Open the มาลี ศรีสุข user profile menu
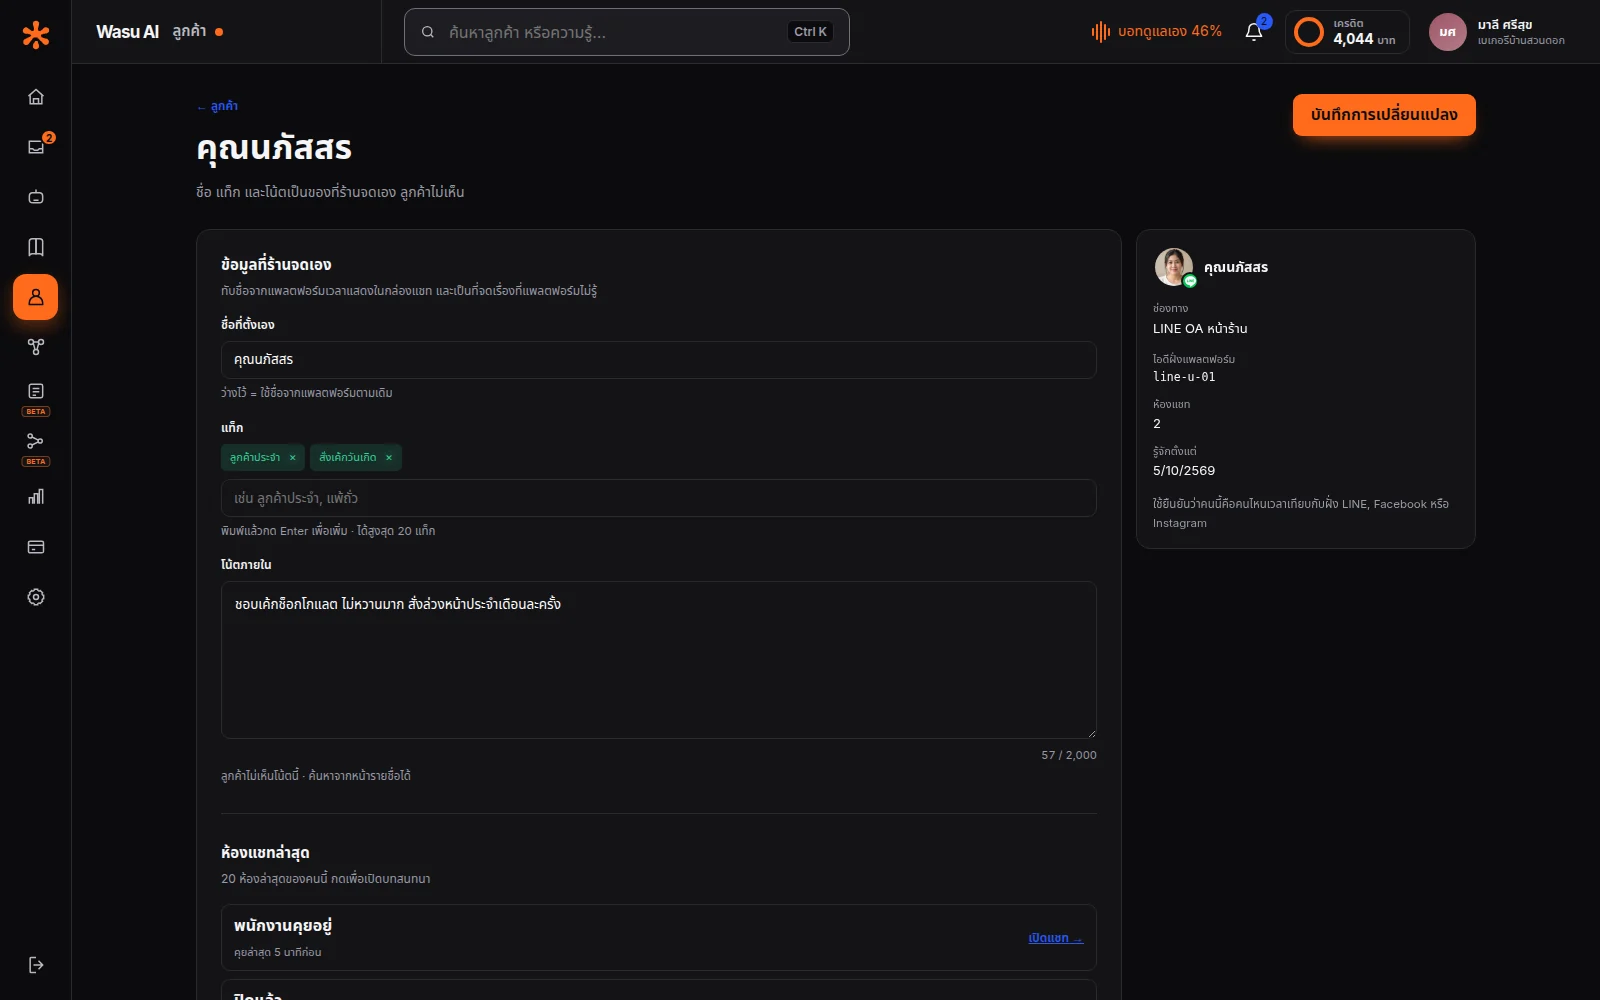Screen dimensions: 1600x1000 [x=1498, y=32]
